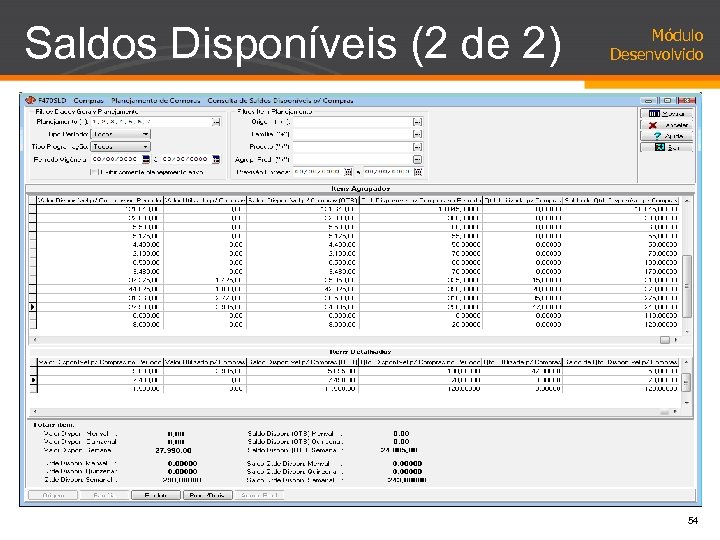The height and width of the screenshot is (540, 720).
Task: Open lookup button beside Origem field
Action: click(x=417, y=122)
